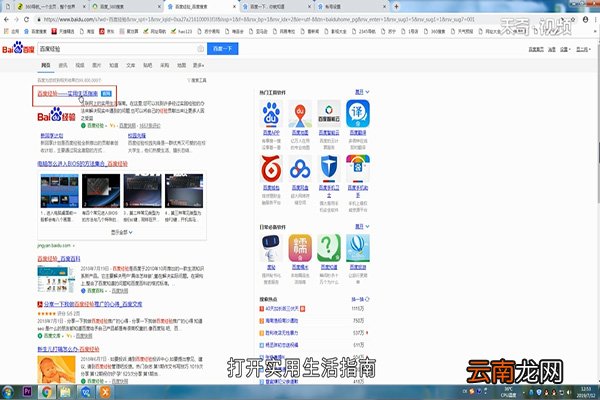This screenshot has width=600, height=400.
Task: Select the 地图 search tab
Action: tap(181, 65)
